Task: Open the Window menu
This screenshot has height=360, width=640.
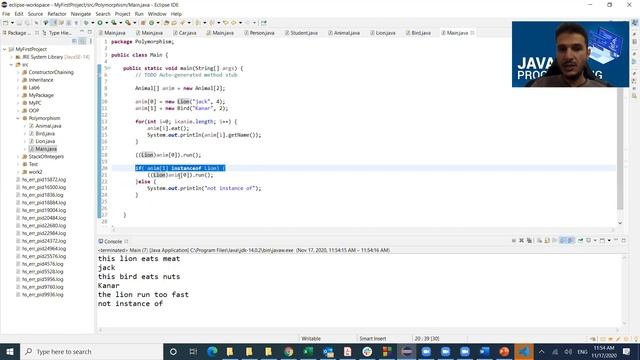Action: (x=157, y=14)
